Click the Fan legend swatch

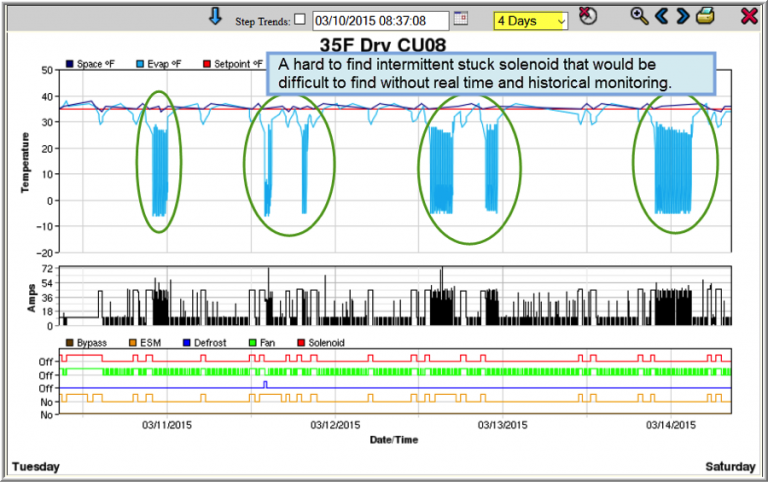click(253, 343)
